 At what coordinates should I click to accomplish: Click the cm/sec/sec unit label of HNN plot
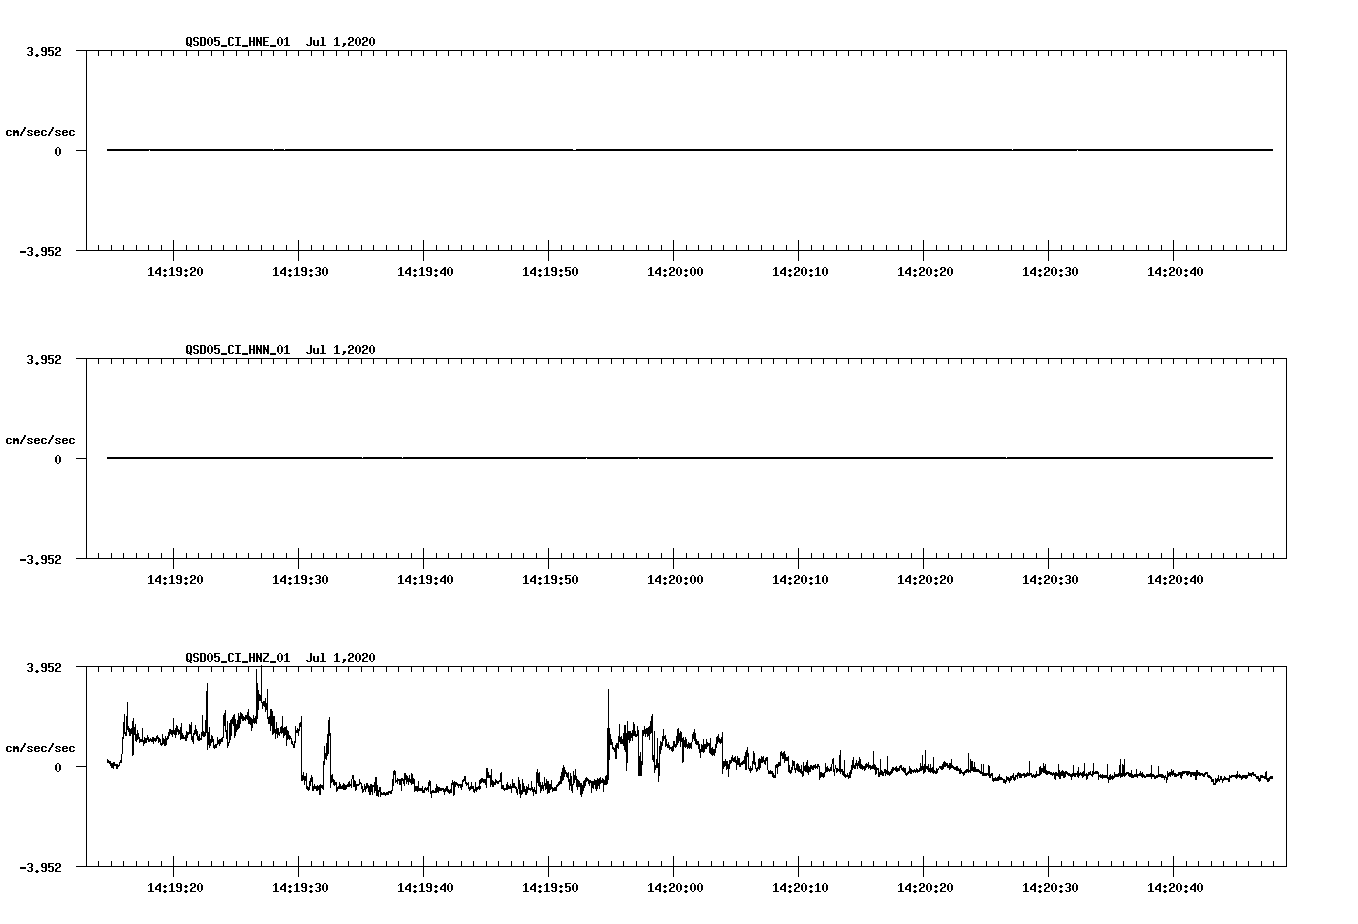click(x=40, y=440)
